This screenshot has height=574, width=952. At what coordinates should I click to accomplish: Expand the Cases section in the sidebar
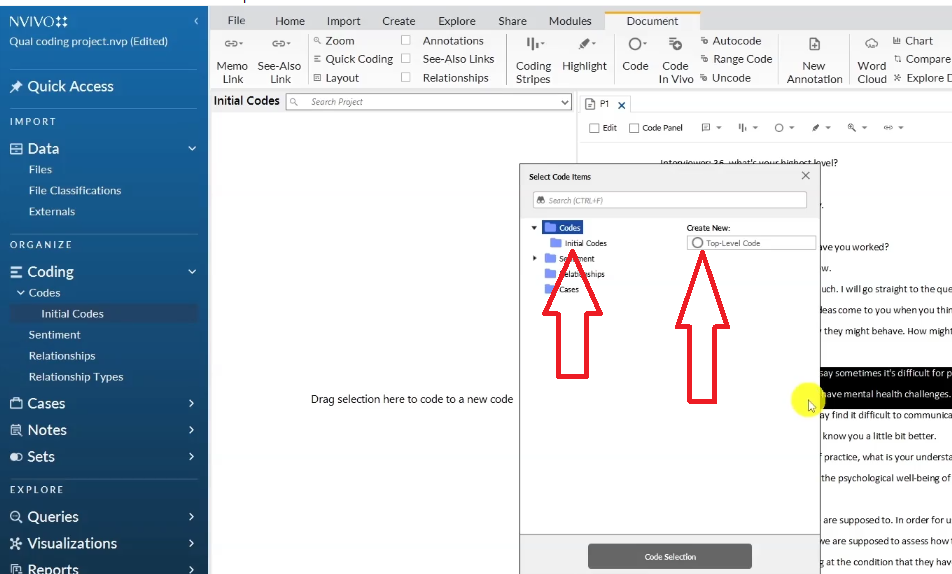191,404
